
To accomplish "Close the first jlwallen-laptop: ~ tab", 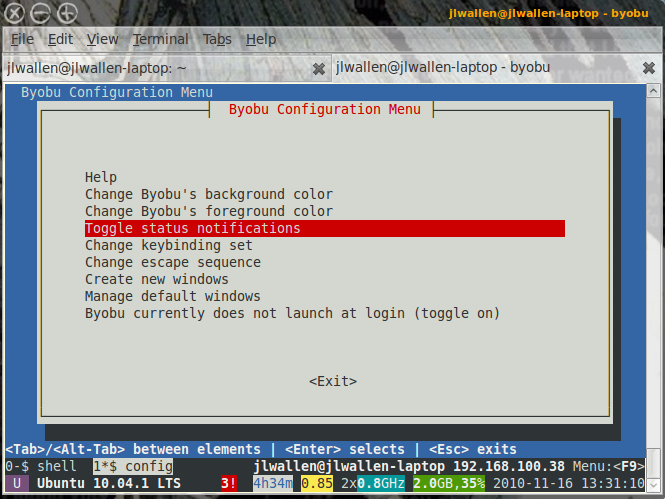I will tap(318, 69).
